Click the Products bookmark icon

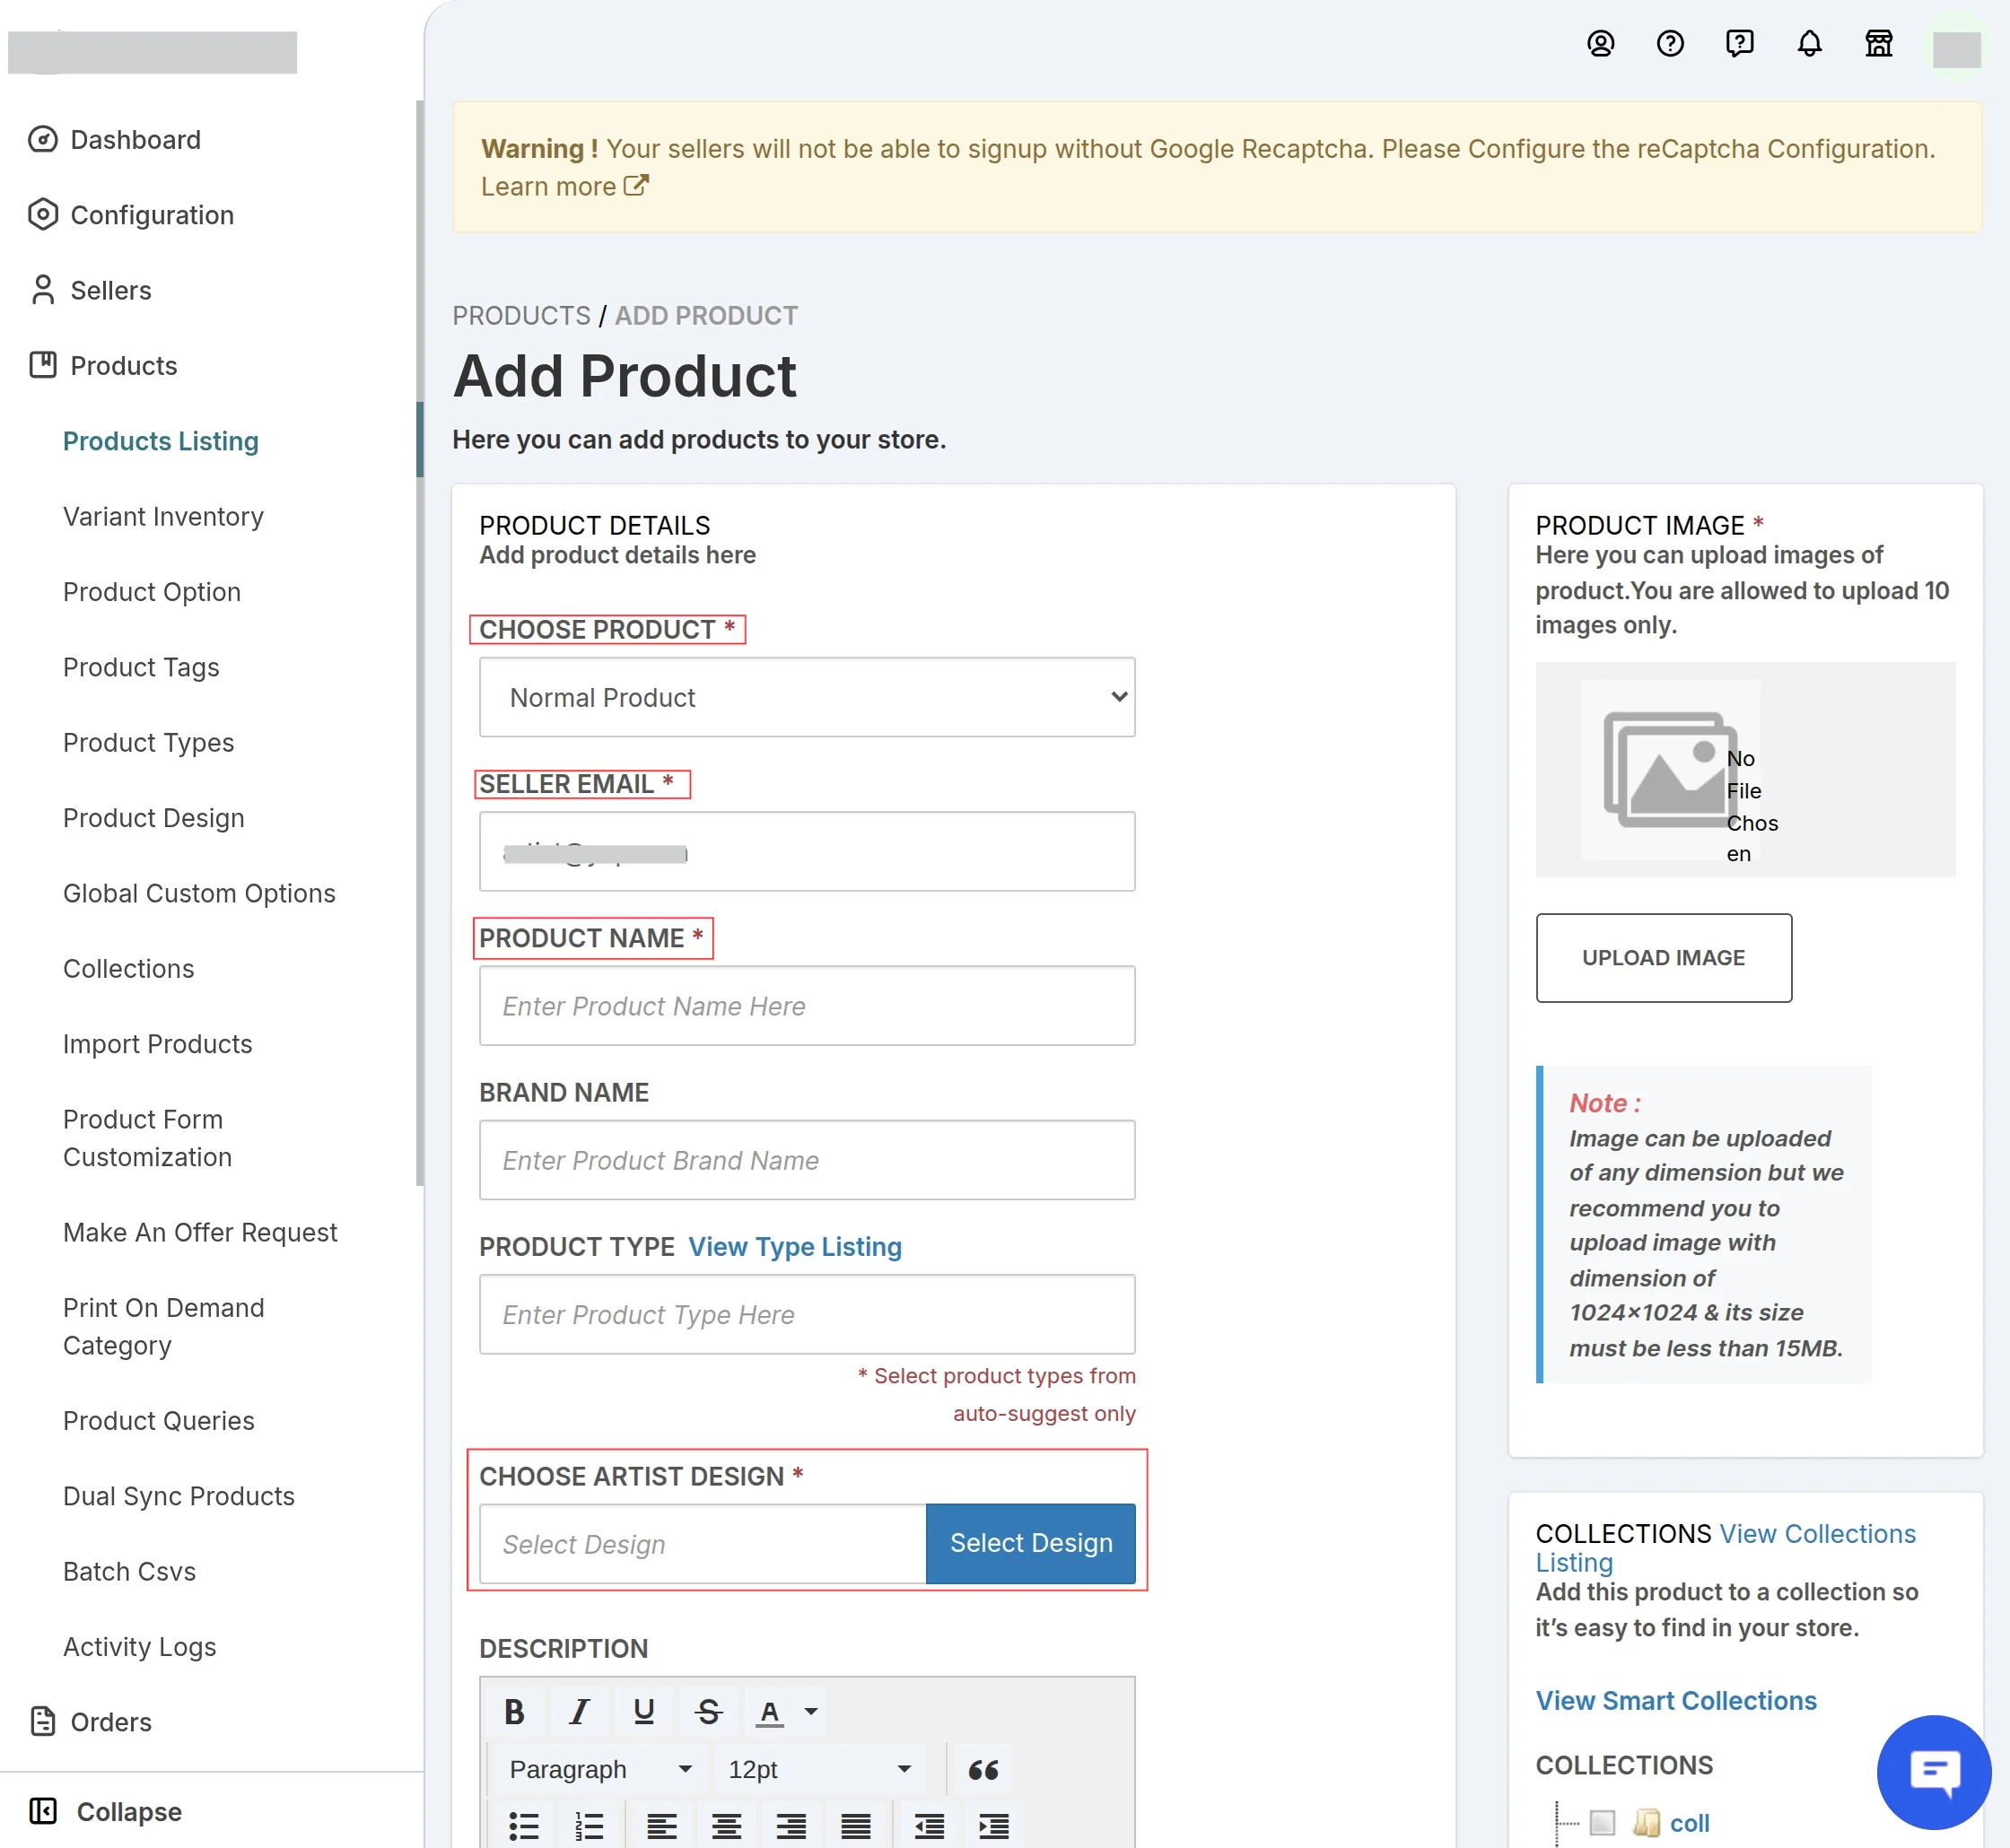(43, 365)
